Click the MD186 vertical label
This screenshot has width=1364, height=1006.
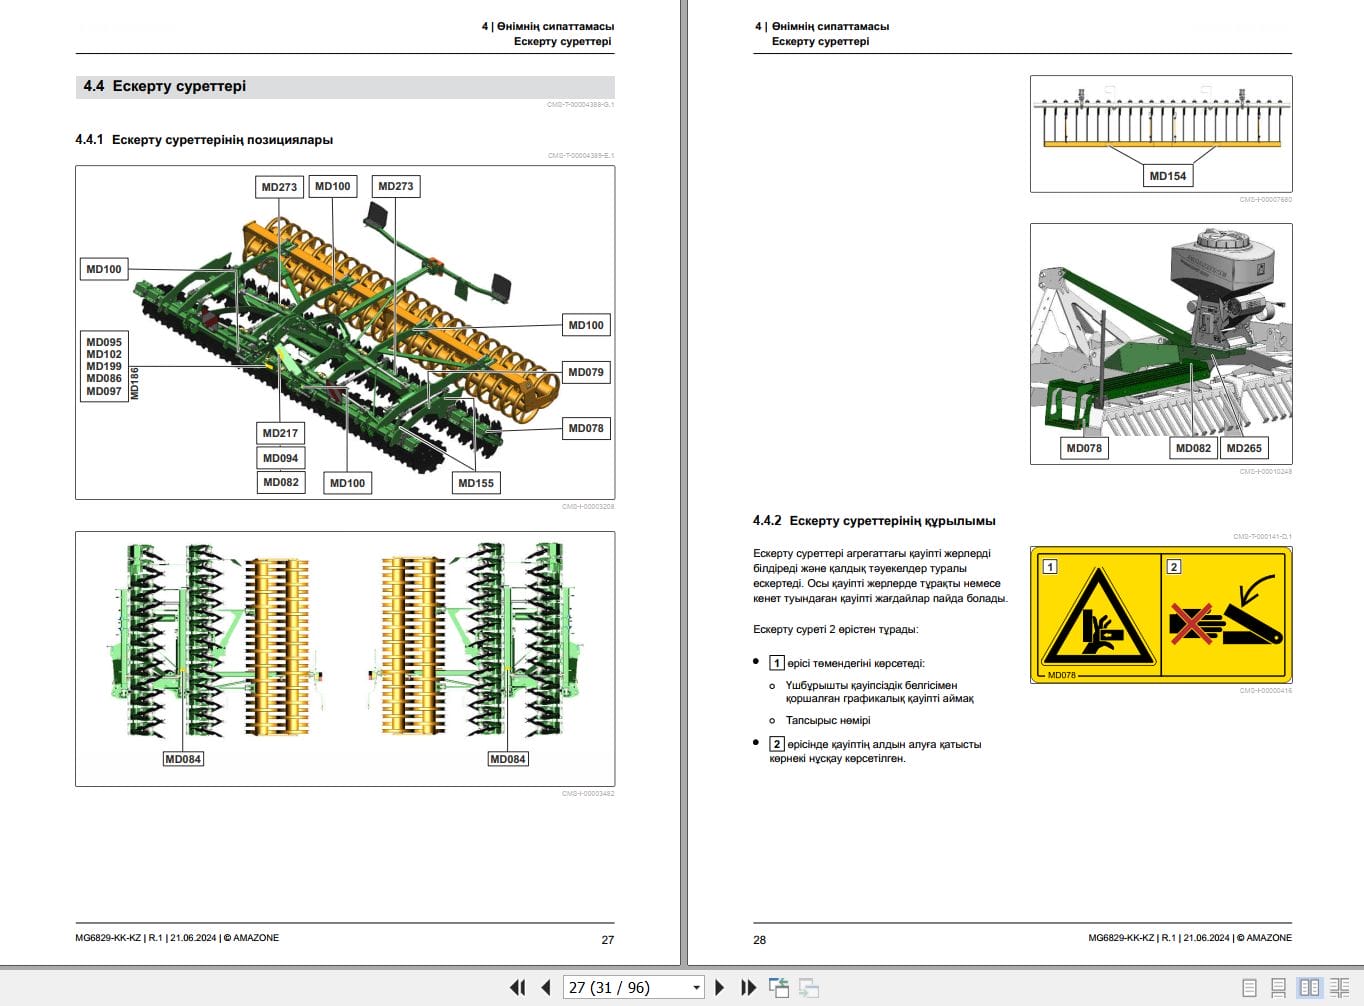[x=135, y=384]
